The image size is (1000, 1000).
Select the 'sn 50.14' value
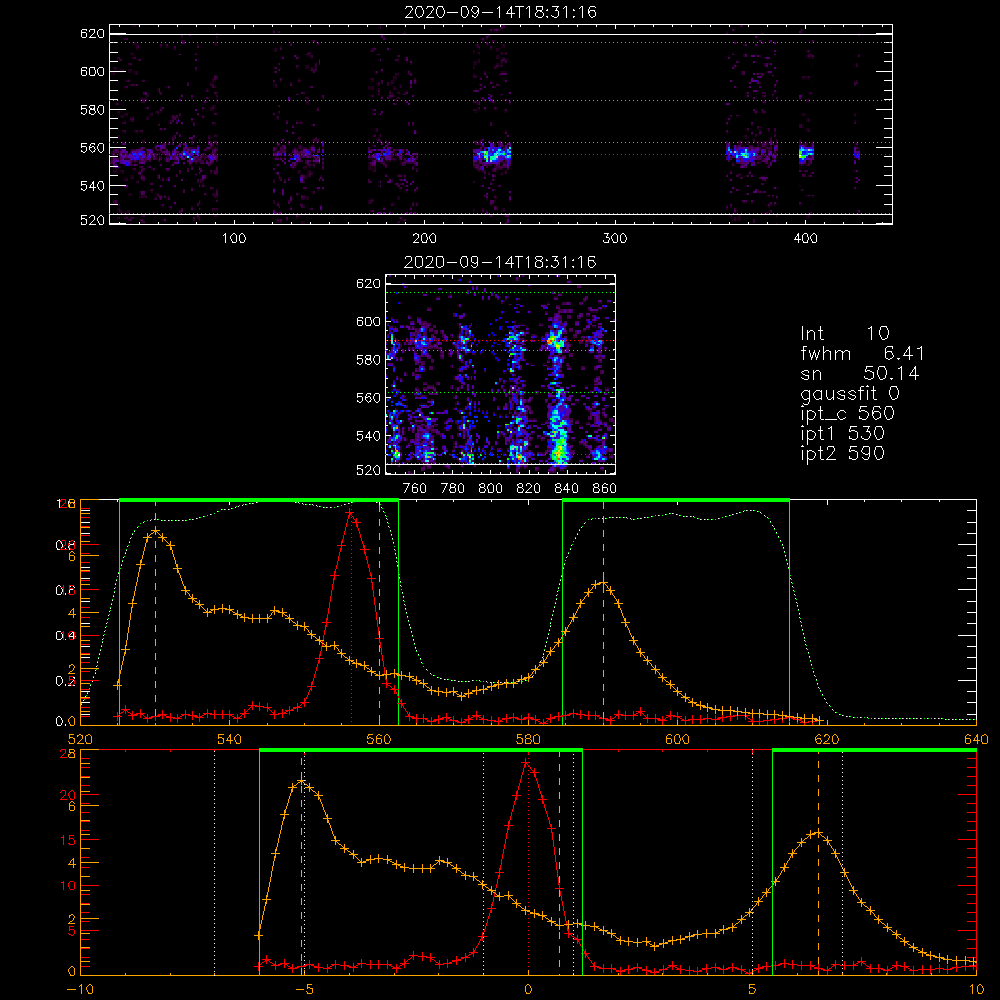point(860,373)
